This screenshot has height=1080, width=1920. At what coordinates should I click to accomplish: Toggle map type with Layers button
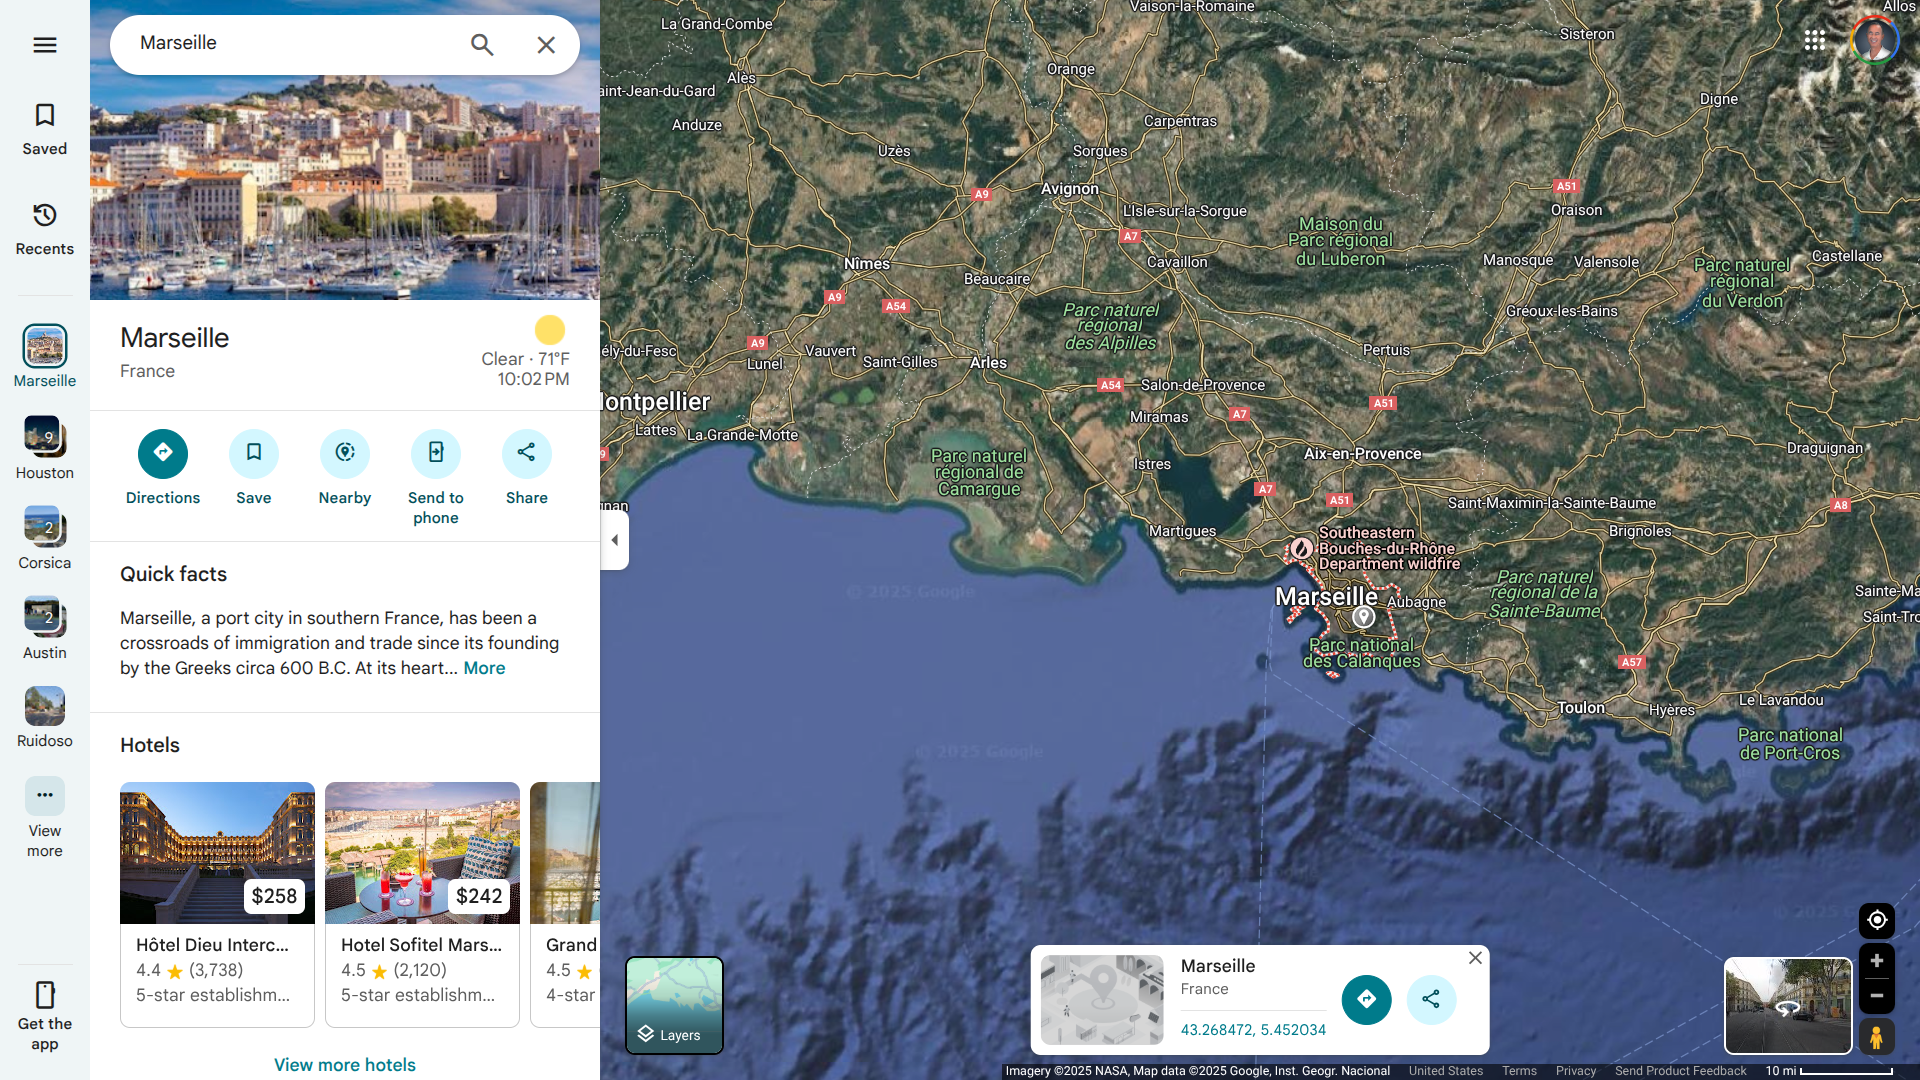(674, 1005)
